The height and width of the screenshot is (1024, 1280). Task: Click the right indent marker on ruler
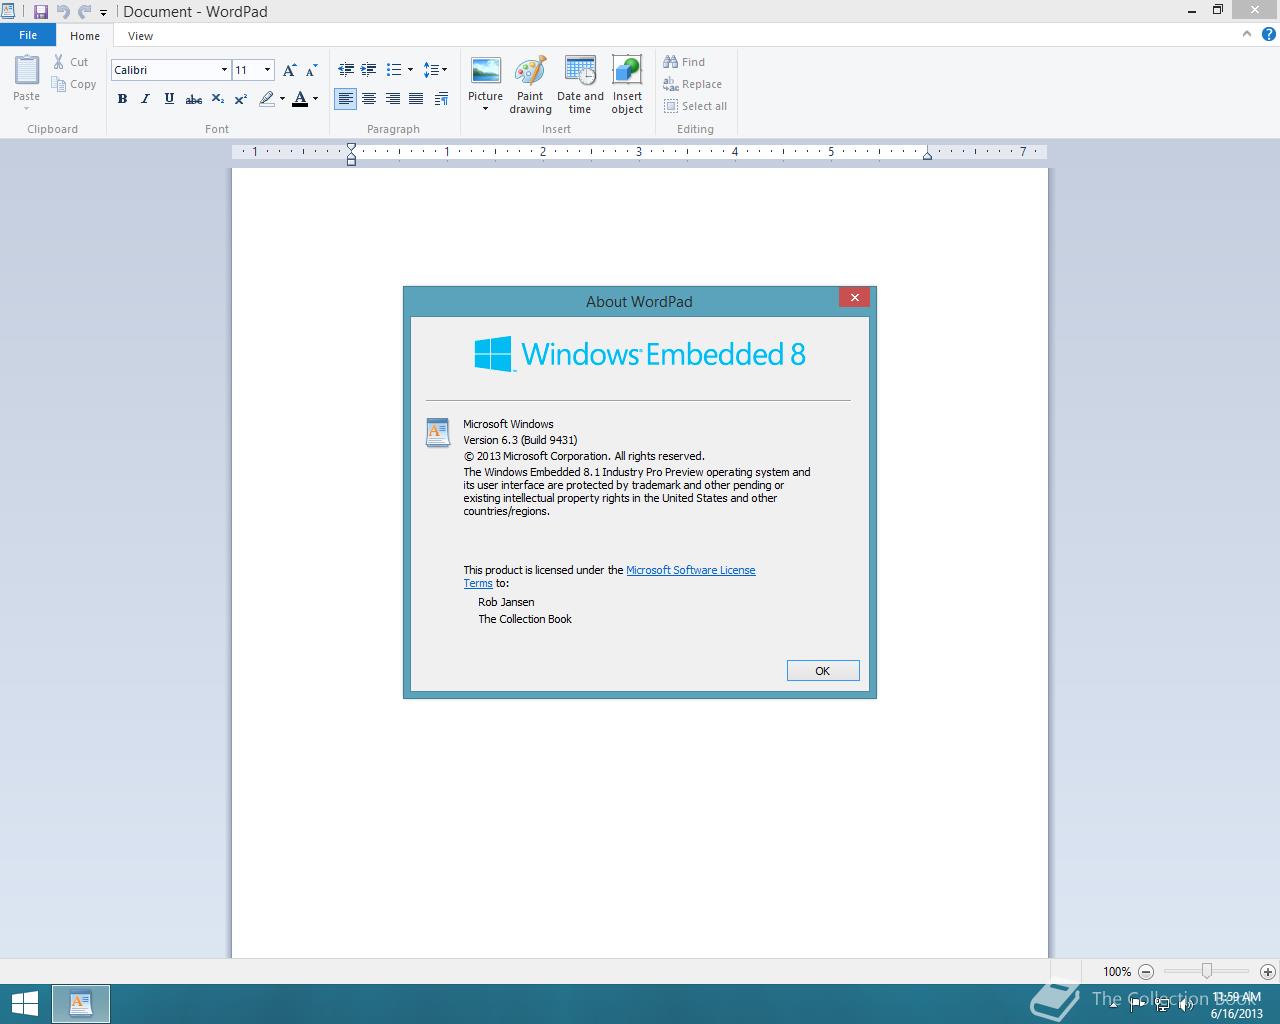927,154
